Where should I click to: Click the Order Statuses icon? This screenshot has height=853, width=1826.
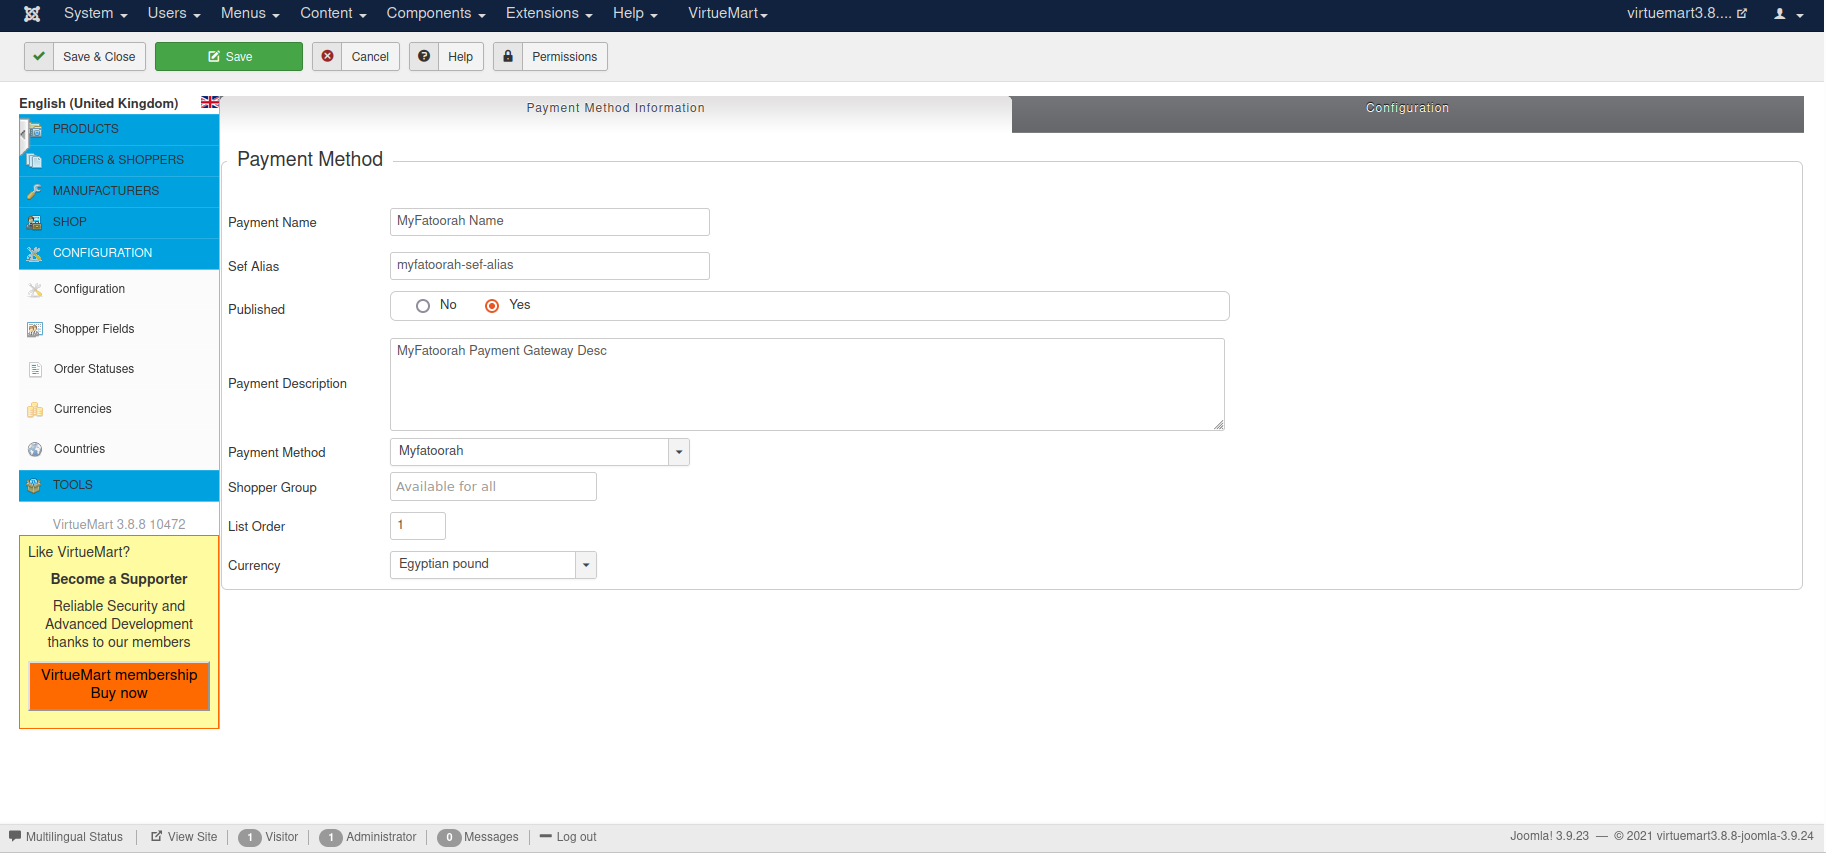click(35, 370)
